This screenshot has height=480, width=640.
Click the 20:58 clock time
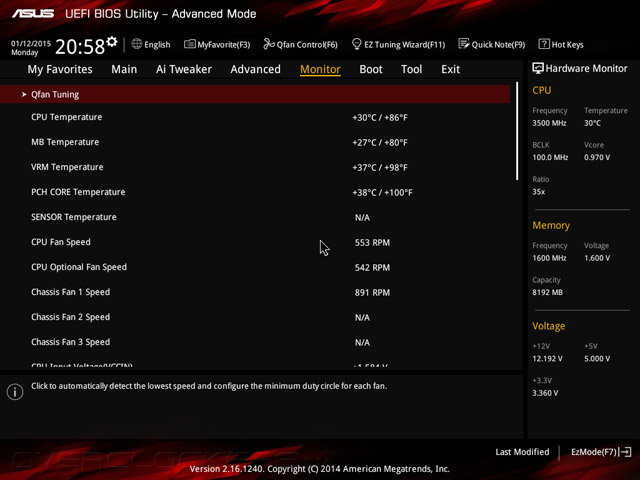click(80, 46)
